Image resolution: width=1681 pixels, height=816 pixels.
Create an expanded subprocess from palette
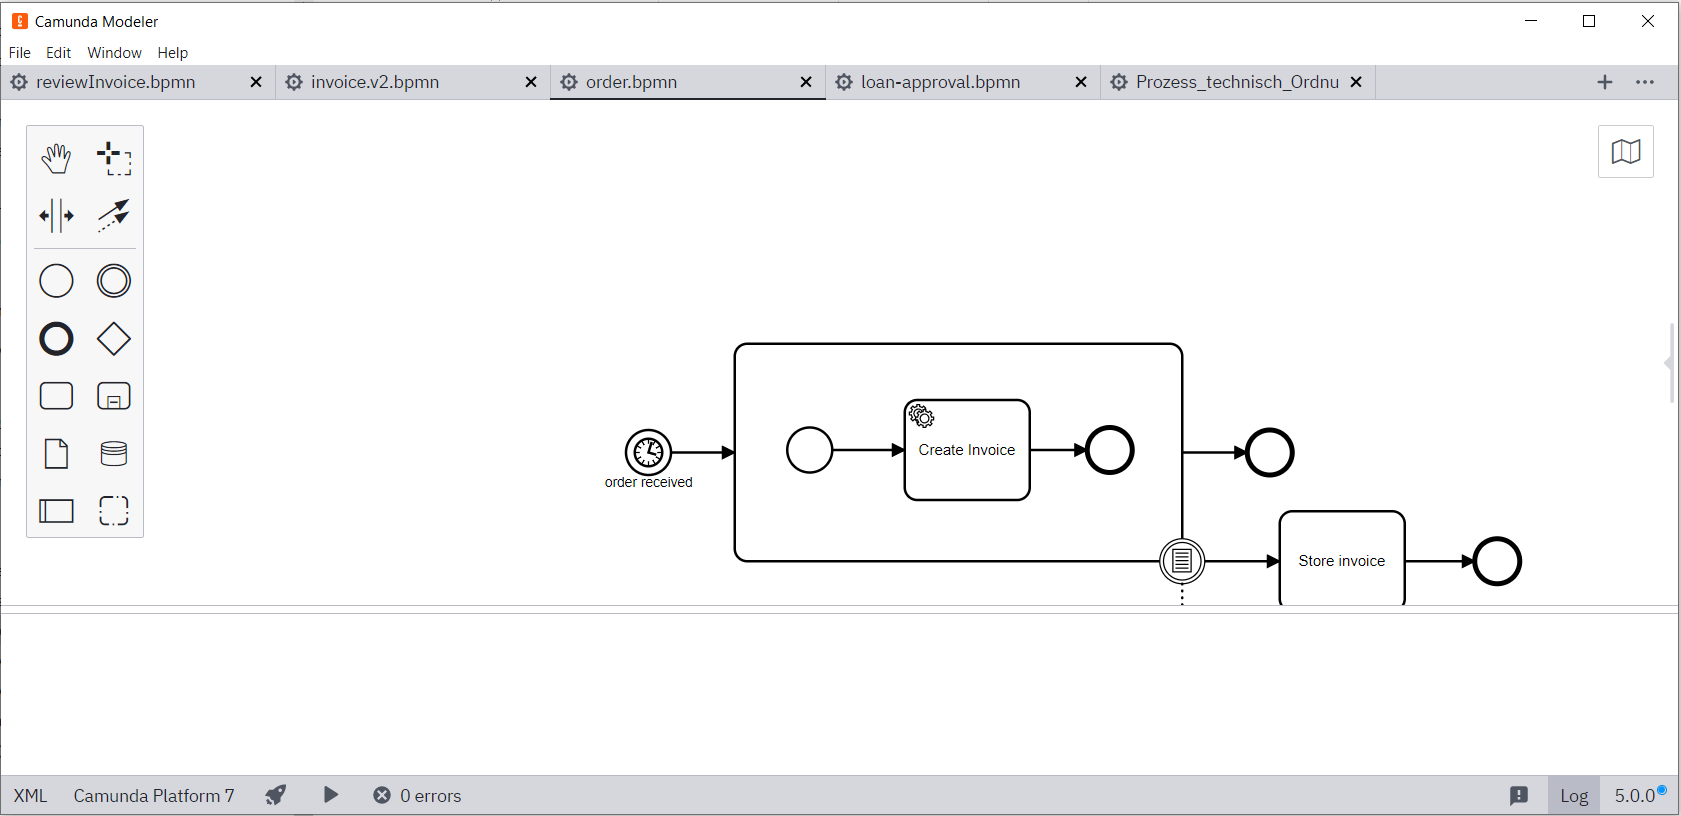click(x=114, y=397)
